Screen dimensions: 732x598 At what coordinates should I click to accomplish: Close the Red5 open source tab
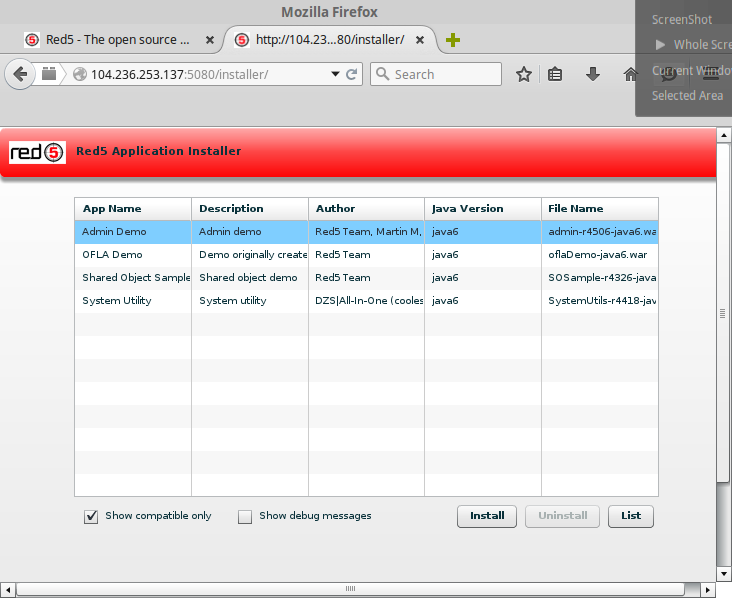point(210,40)
